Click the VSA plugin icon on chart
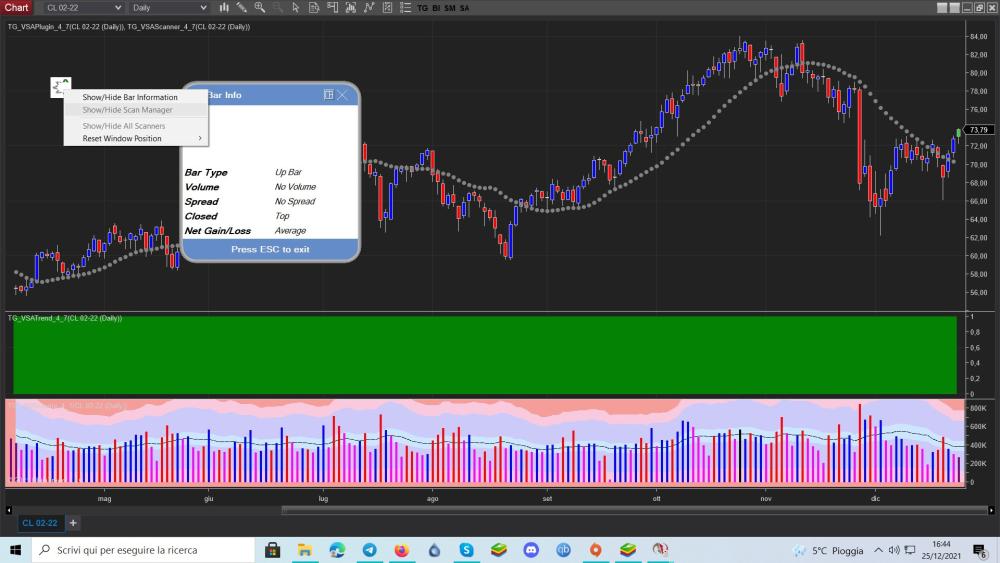 click(x=61, y=87)
